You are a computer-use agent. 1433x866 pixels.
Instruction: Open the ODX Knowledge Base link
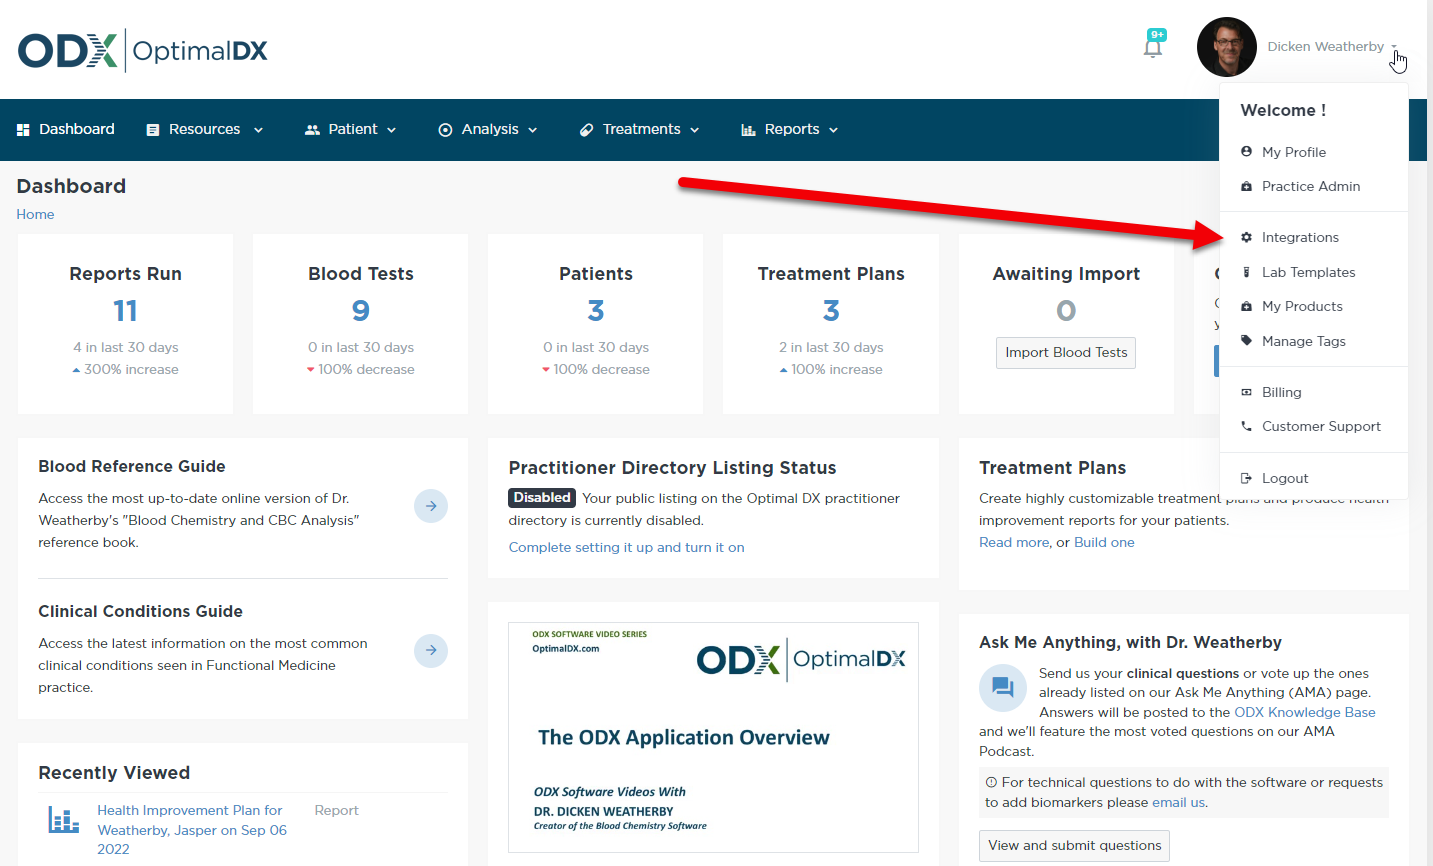point(1305,712)
